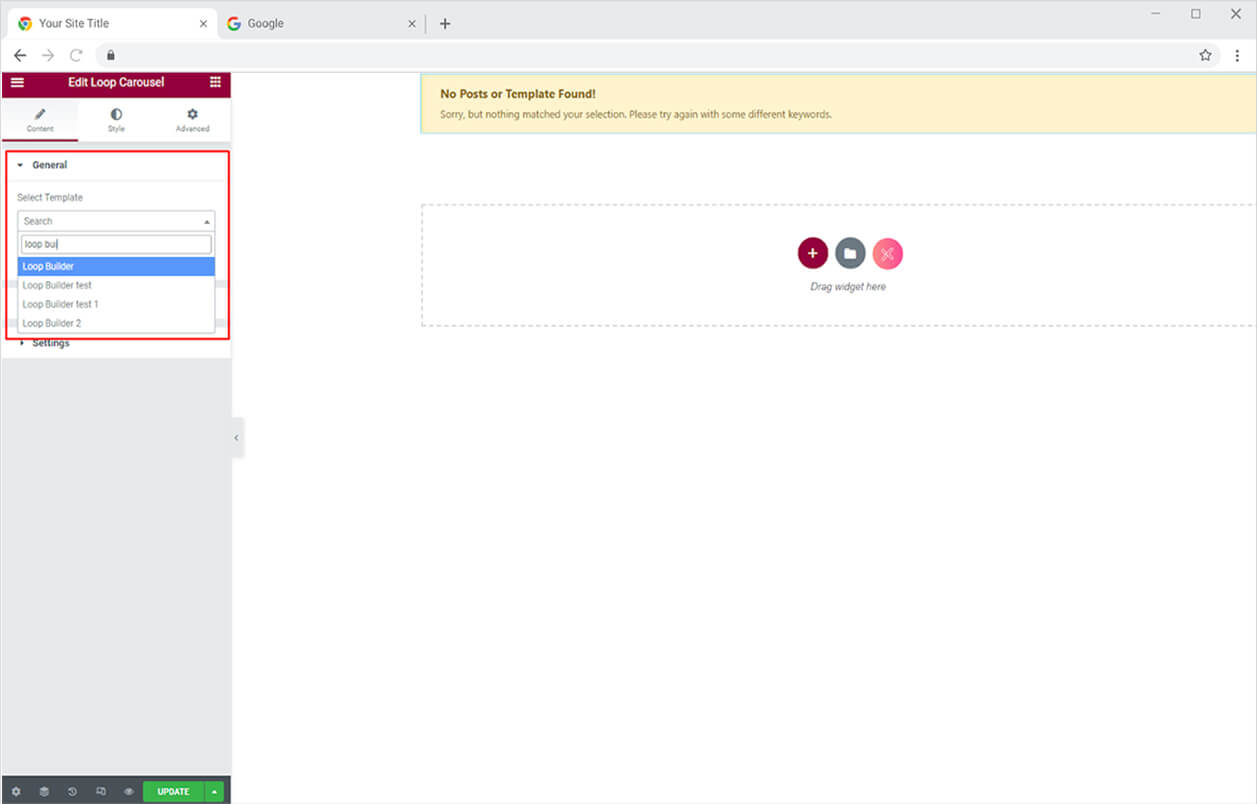Expand the Settings section

[x=50, y=343]
